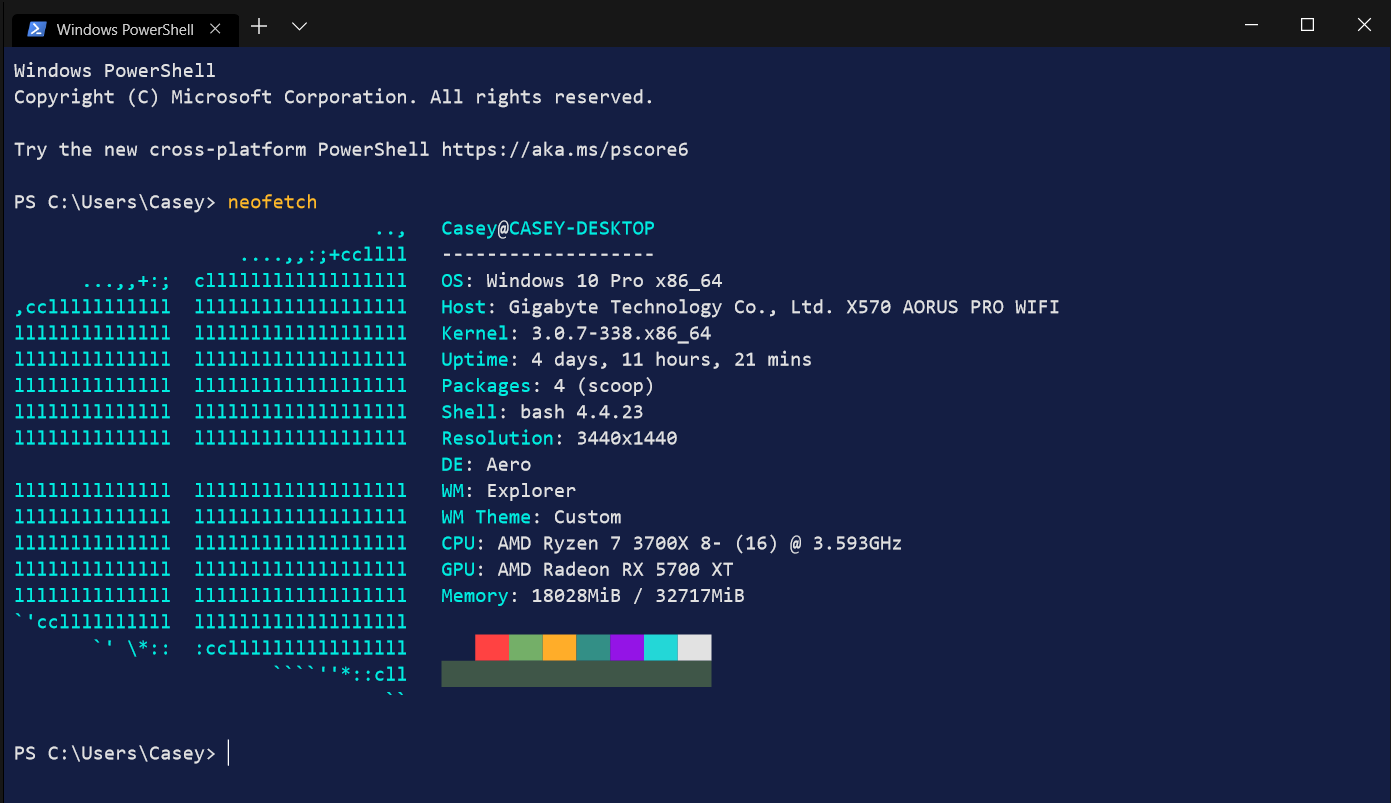Viewport: 1391px width, 803px height.
Task: Expand the new tab profile dropdown chevron
Action: pyautogui.click(x=299, y=26)
